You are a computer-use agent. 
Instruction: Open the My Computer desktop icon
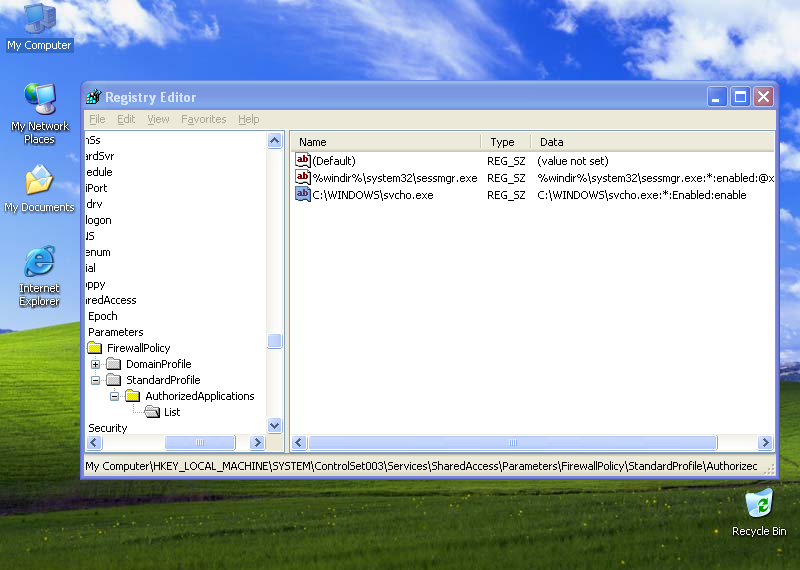coord(39,27)
